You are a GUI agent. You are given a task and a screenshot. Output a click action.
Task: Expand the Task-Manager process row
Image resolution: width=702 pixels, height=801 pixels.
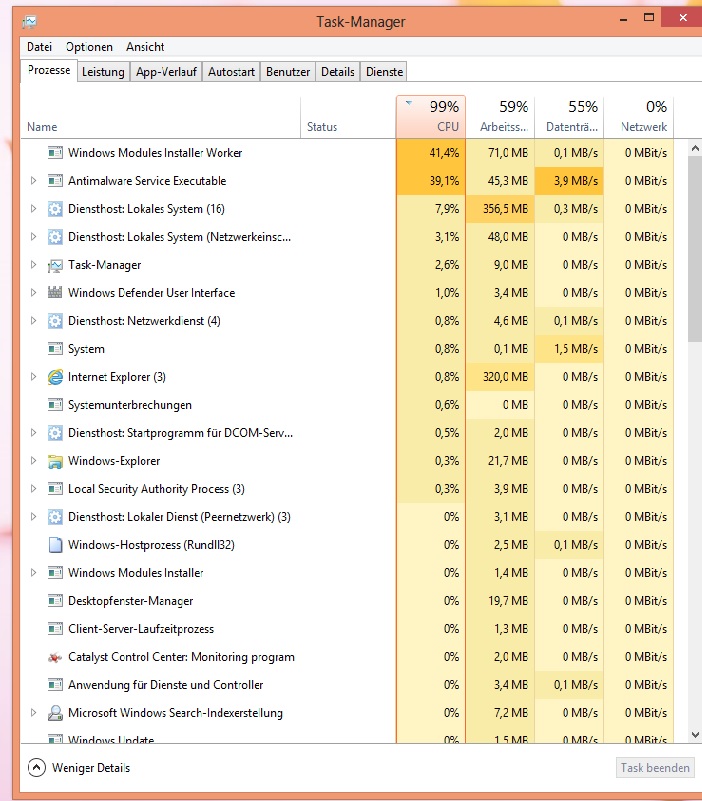[x=33, y=265]
